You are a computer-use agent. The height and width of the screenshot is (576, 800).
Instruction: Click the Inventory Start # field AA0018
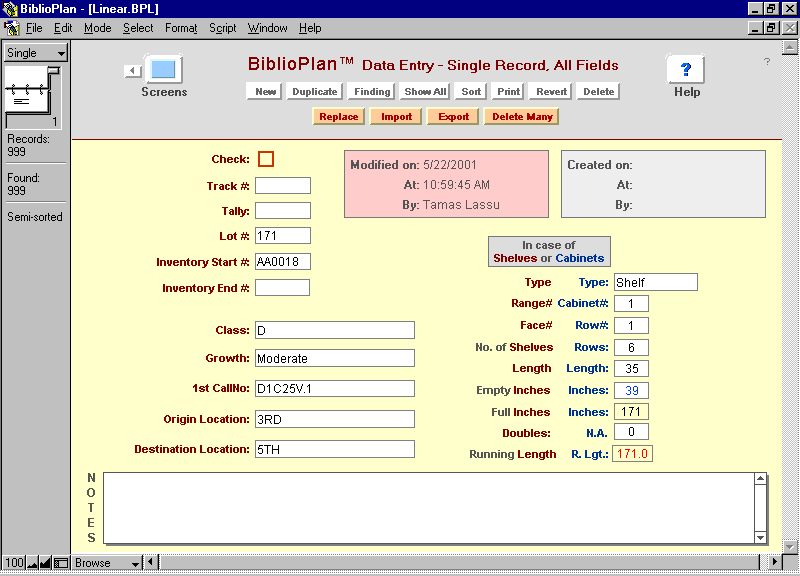tap(283, 262)
